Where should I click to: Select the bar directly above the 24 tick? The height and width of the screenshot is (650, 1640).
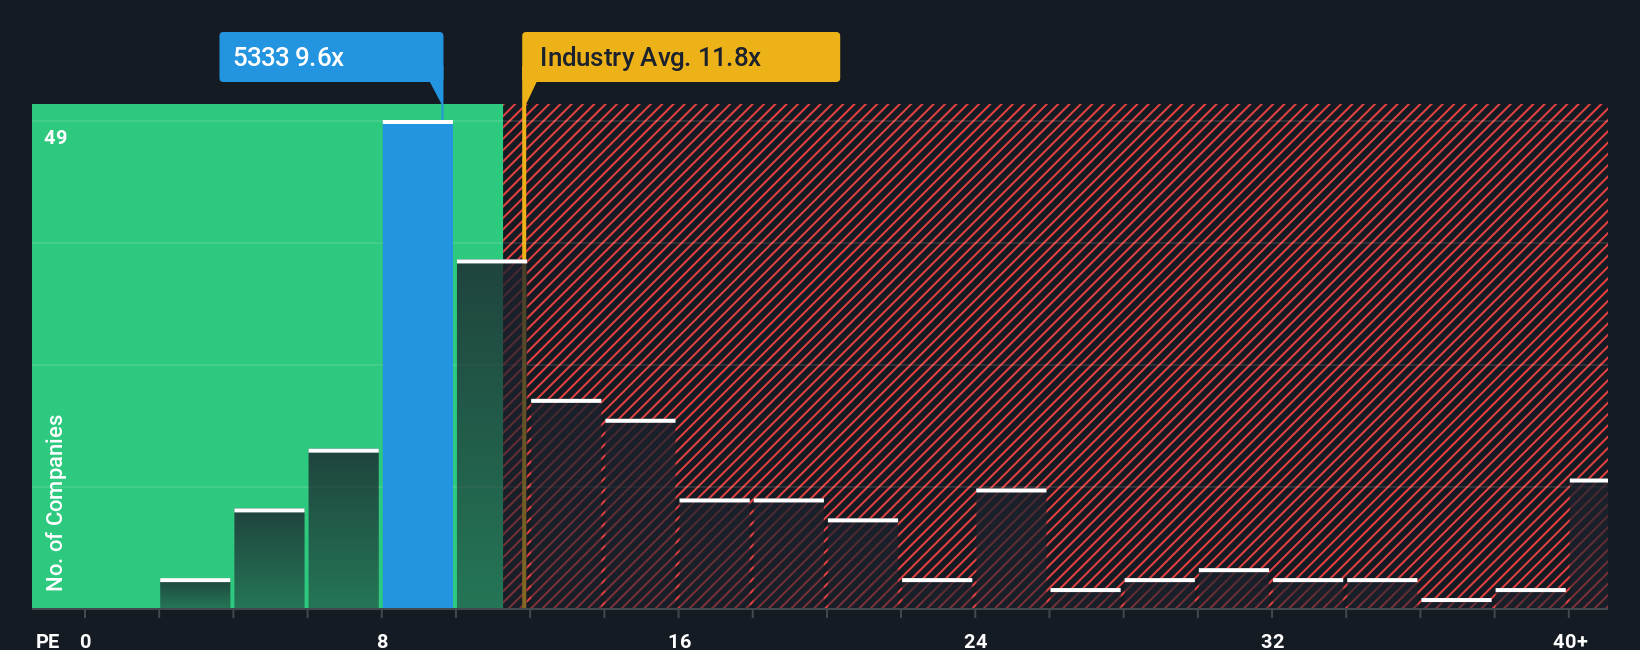(1011, 549)
